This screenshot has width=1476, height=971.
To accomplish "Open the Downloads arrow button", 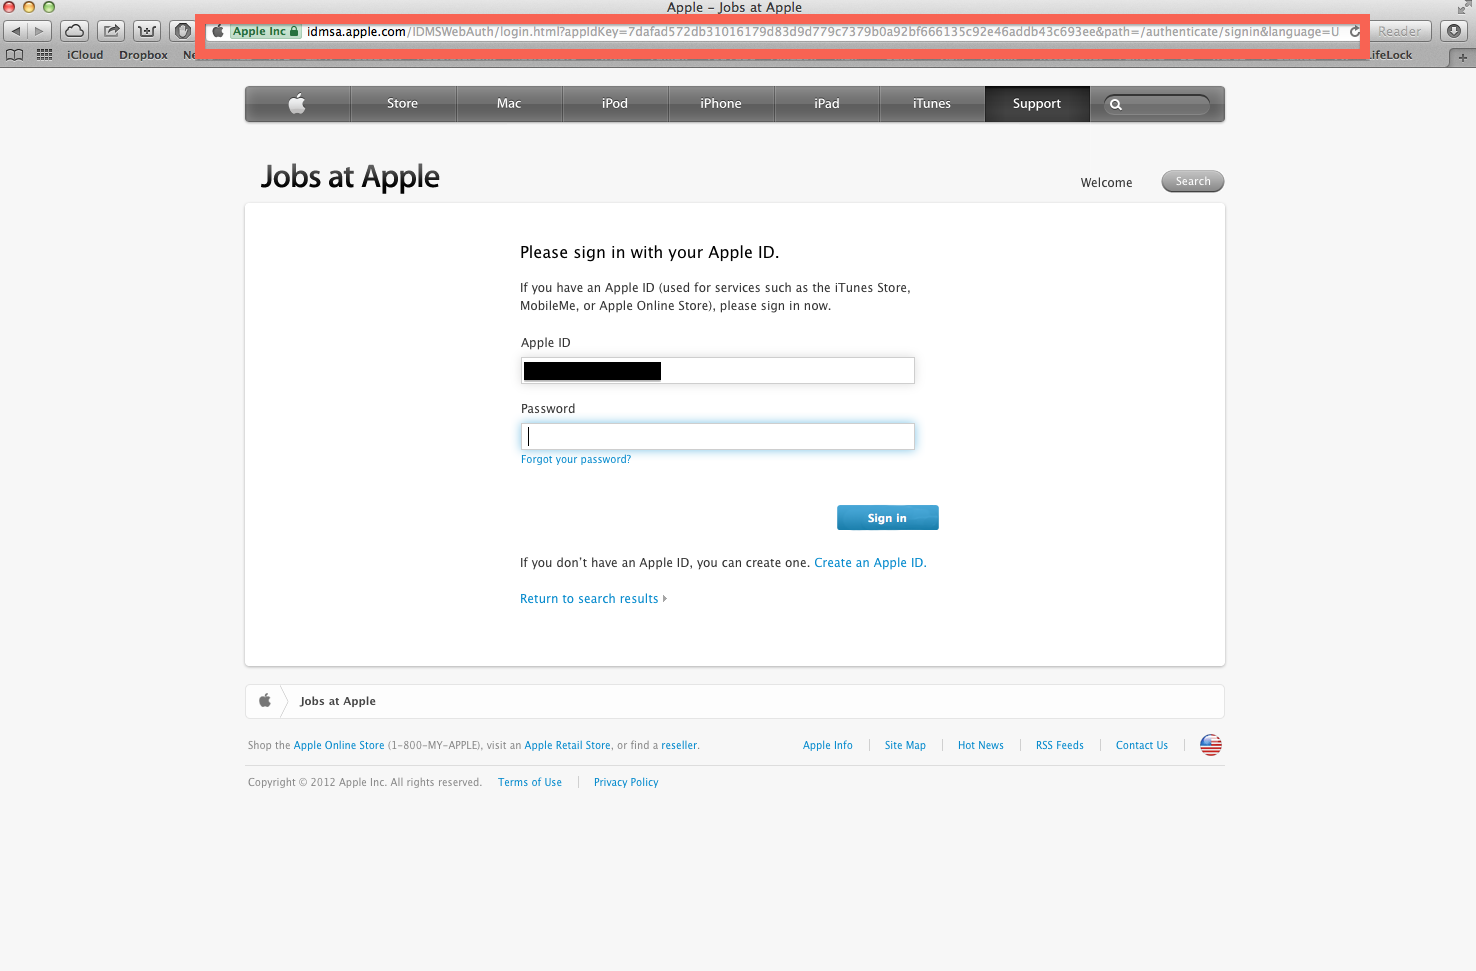I will [1454, 31].
